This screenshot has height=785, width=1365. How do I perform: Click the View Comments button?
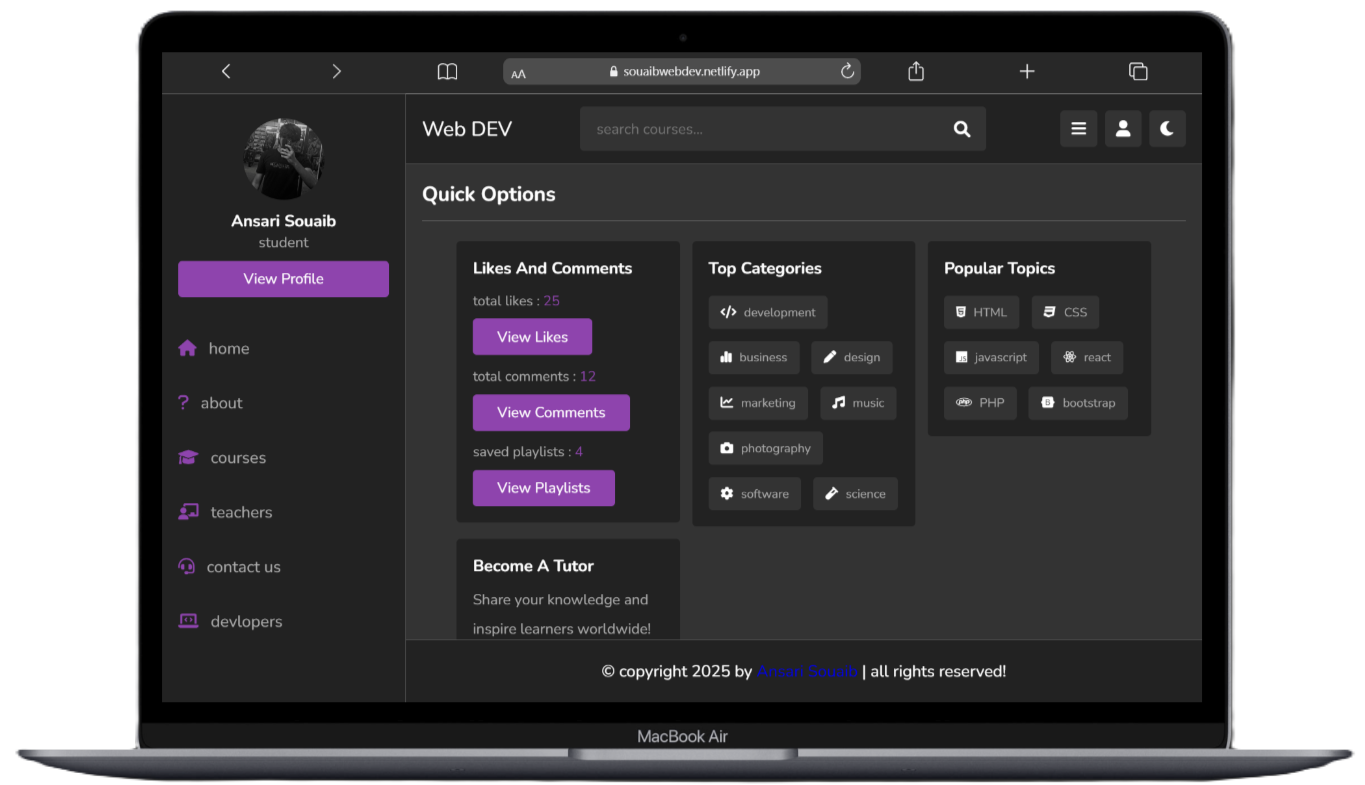[x=551, y=412]
